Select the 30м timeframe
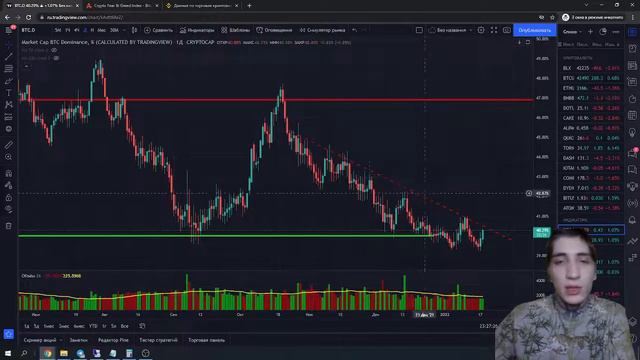Screen dimensions: 640x360 pos(114,30)
